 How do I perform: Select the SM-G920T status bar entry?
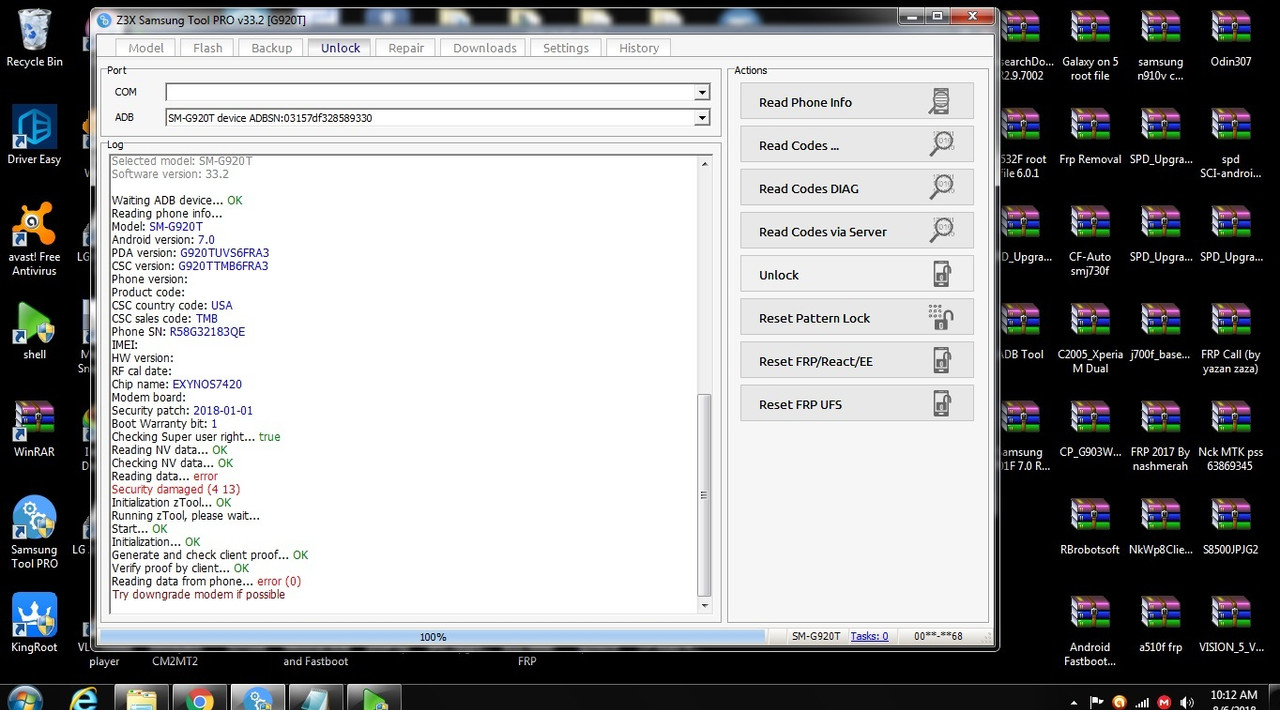[x=816, y=636]
